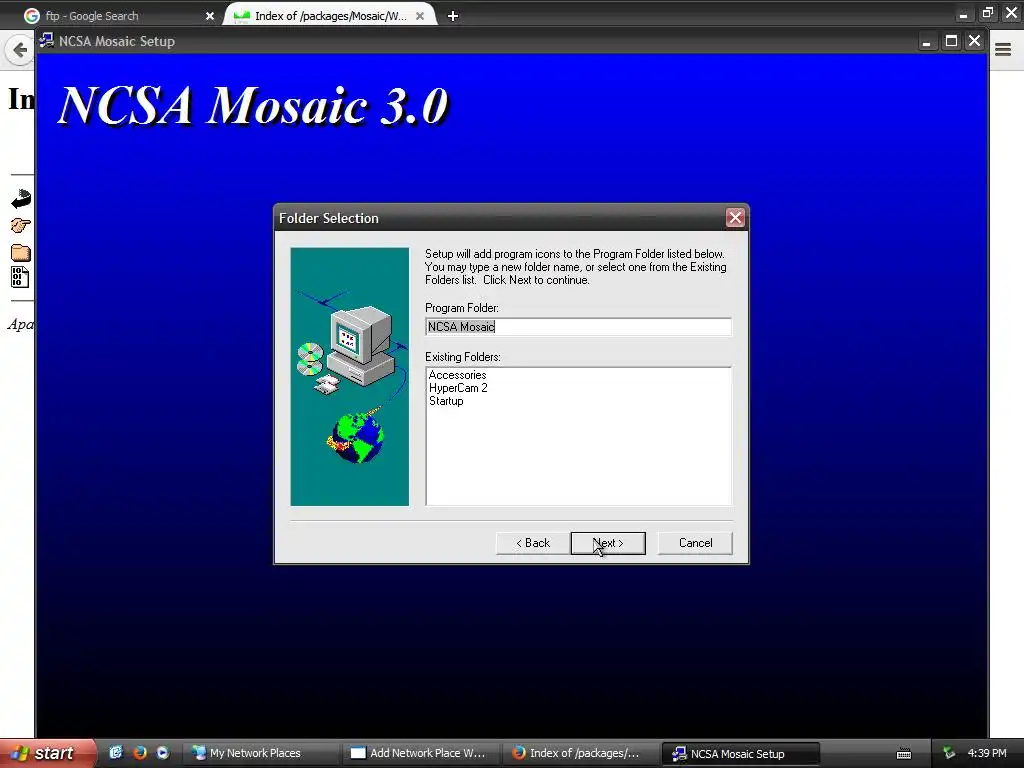Select HyperCam 2 in Existing Folders
Viewport: 1024px width, 768px height.
[458, 388]
